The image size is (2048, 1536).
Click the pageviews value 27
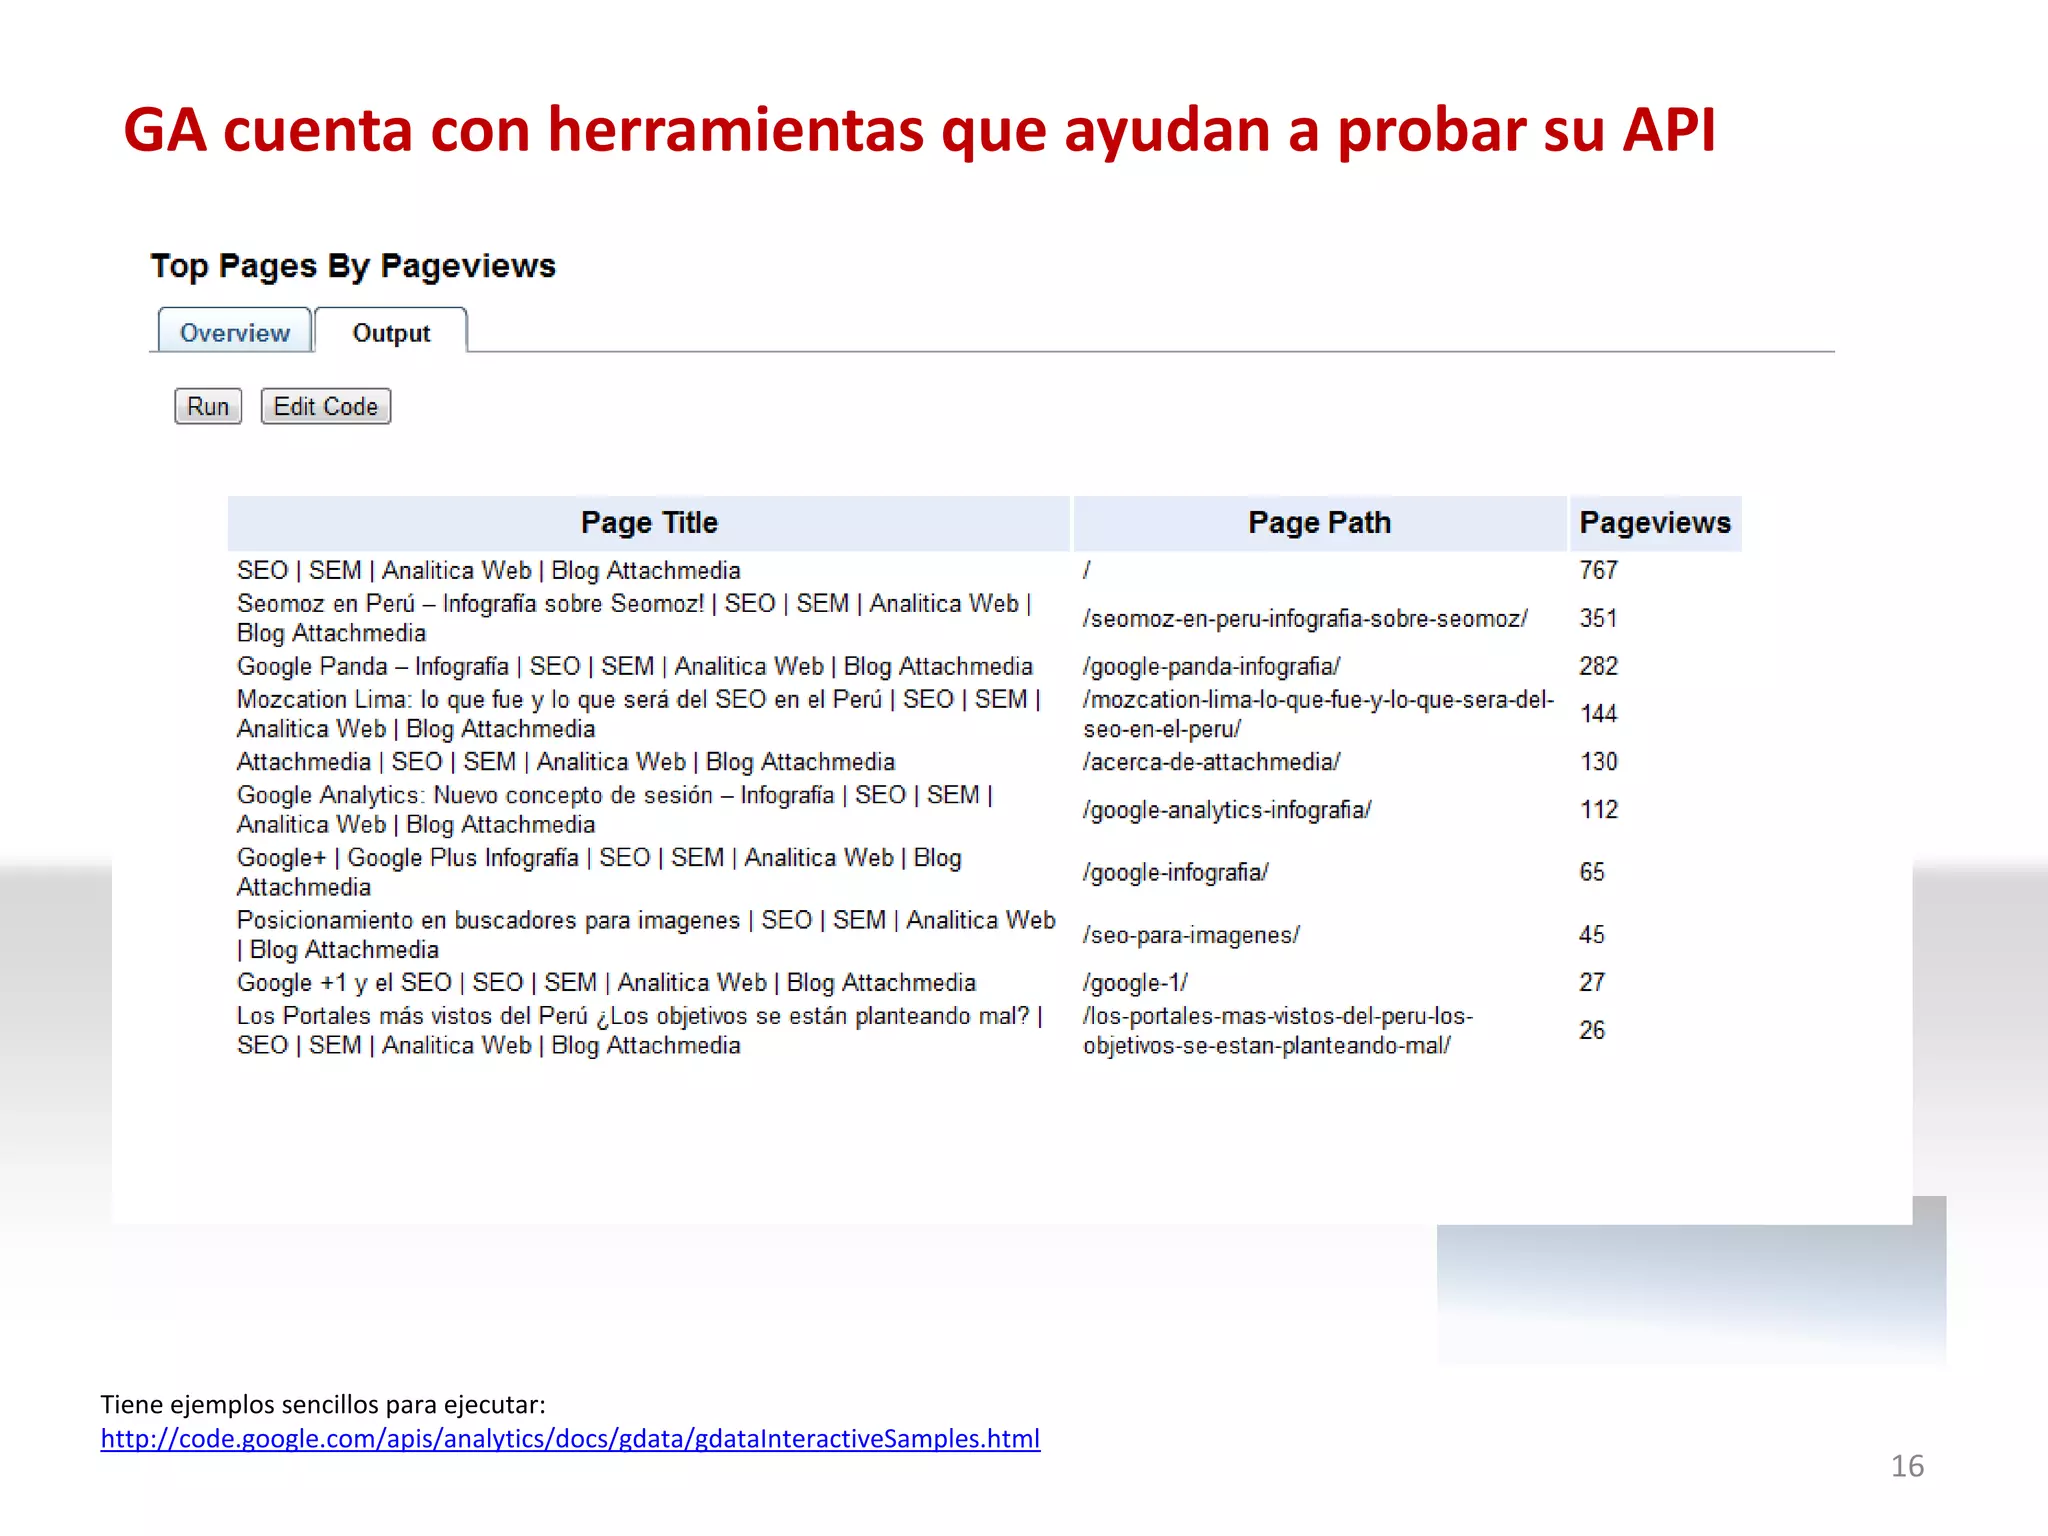point(1592,983)
